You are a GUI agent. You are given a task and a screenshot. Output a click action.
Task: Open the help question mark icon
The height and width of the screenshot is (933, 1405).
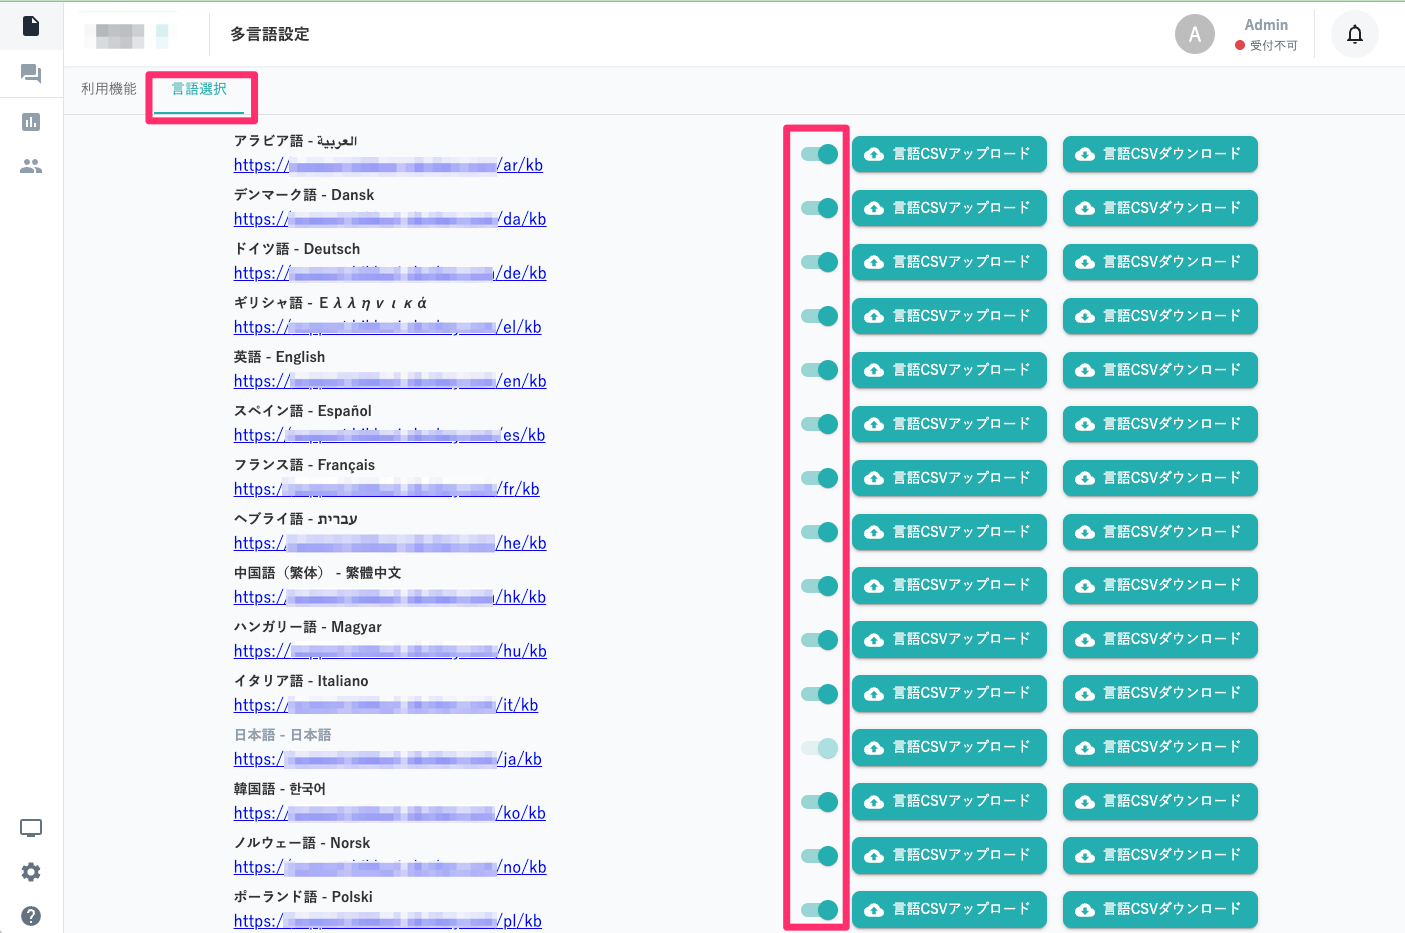point(31,916)
